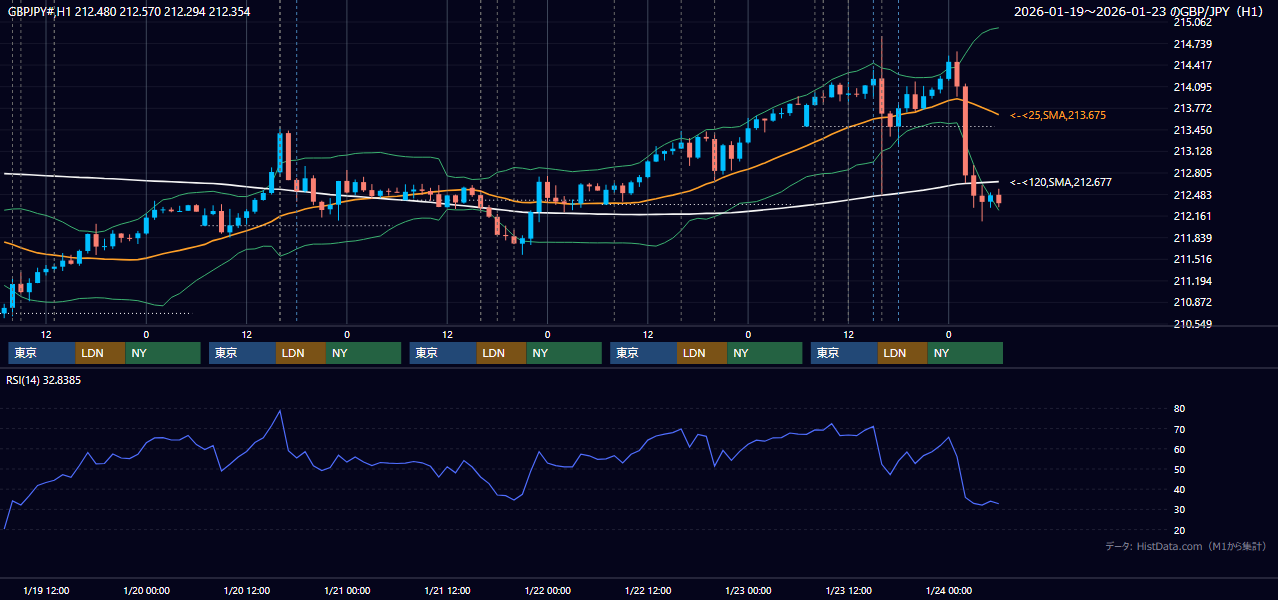Click the 1/21 12:00 time label
This screenshot has width=1278, height=600.
pyautogui.click(x=447, y=591)
